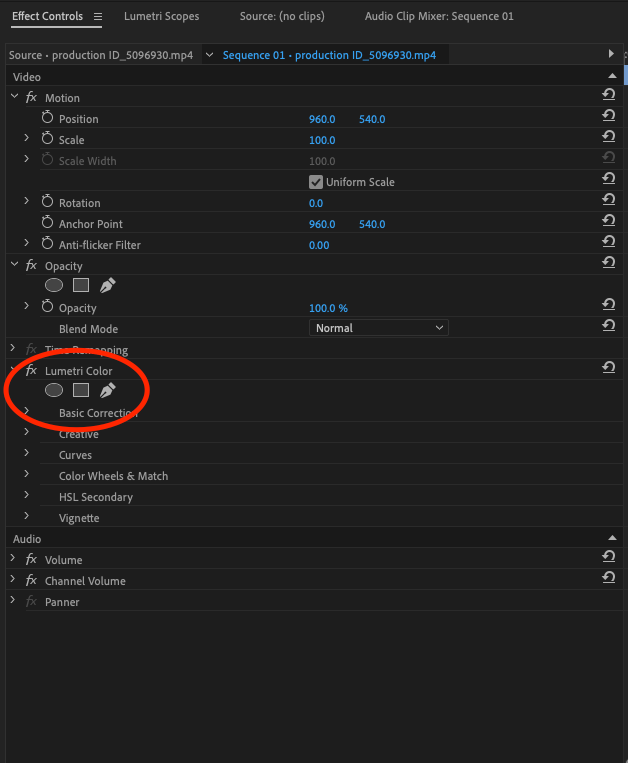Open the Blend Mode dropdown
Screen dimensions: 628x763
tap(379, 328)
